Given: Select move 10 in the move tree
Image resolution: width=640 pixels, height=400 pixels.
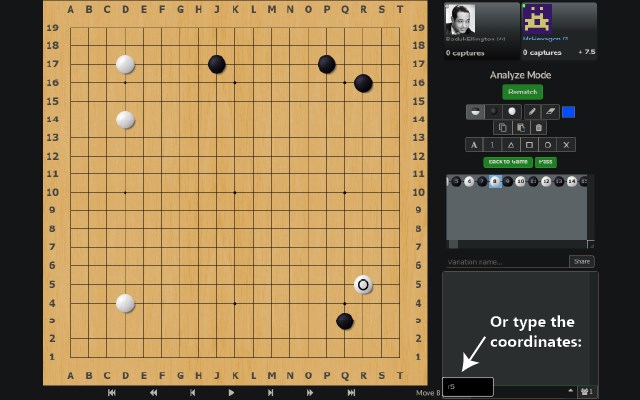Looking at the screenshot, I should tap(520, 181).
